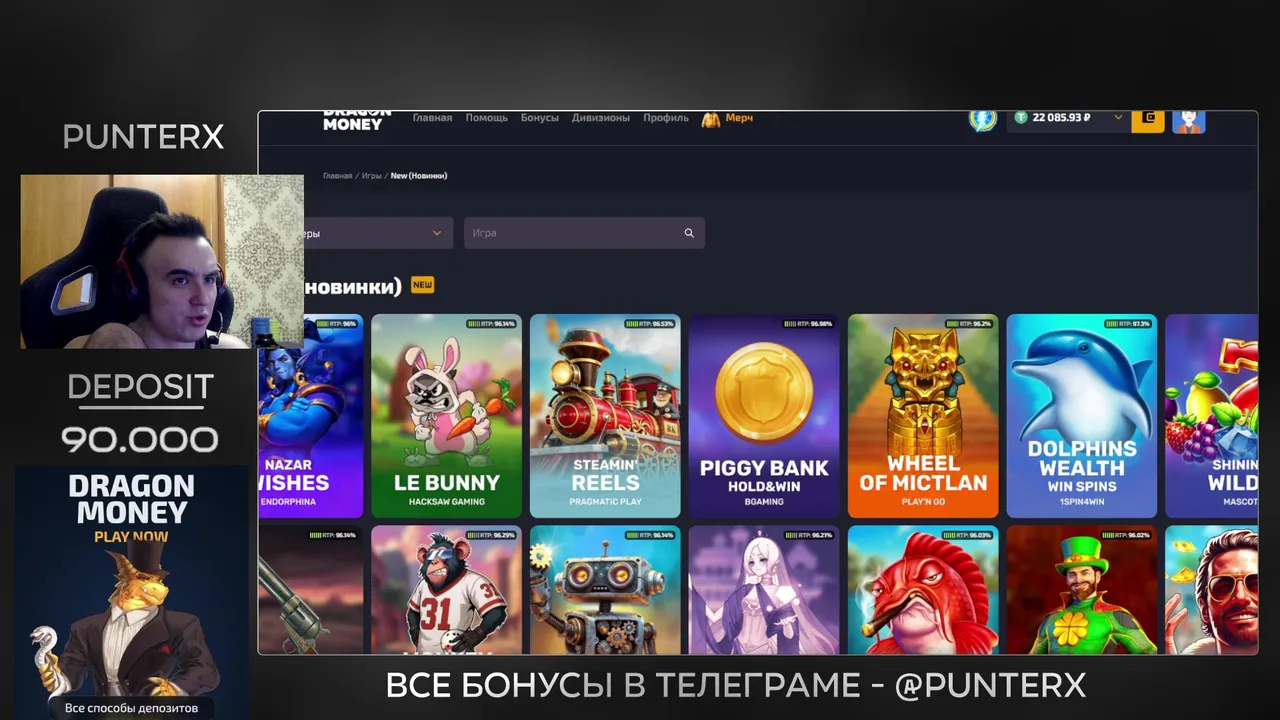This screenshot has height=720, width=1280.
Task: Click RTP badge on Dolphins Wealth card
Action: (1128, 324)
